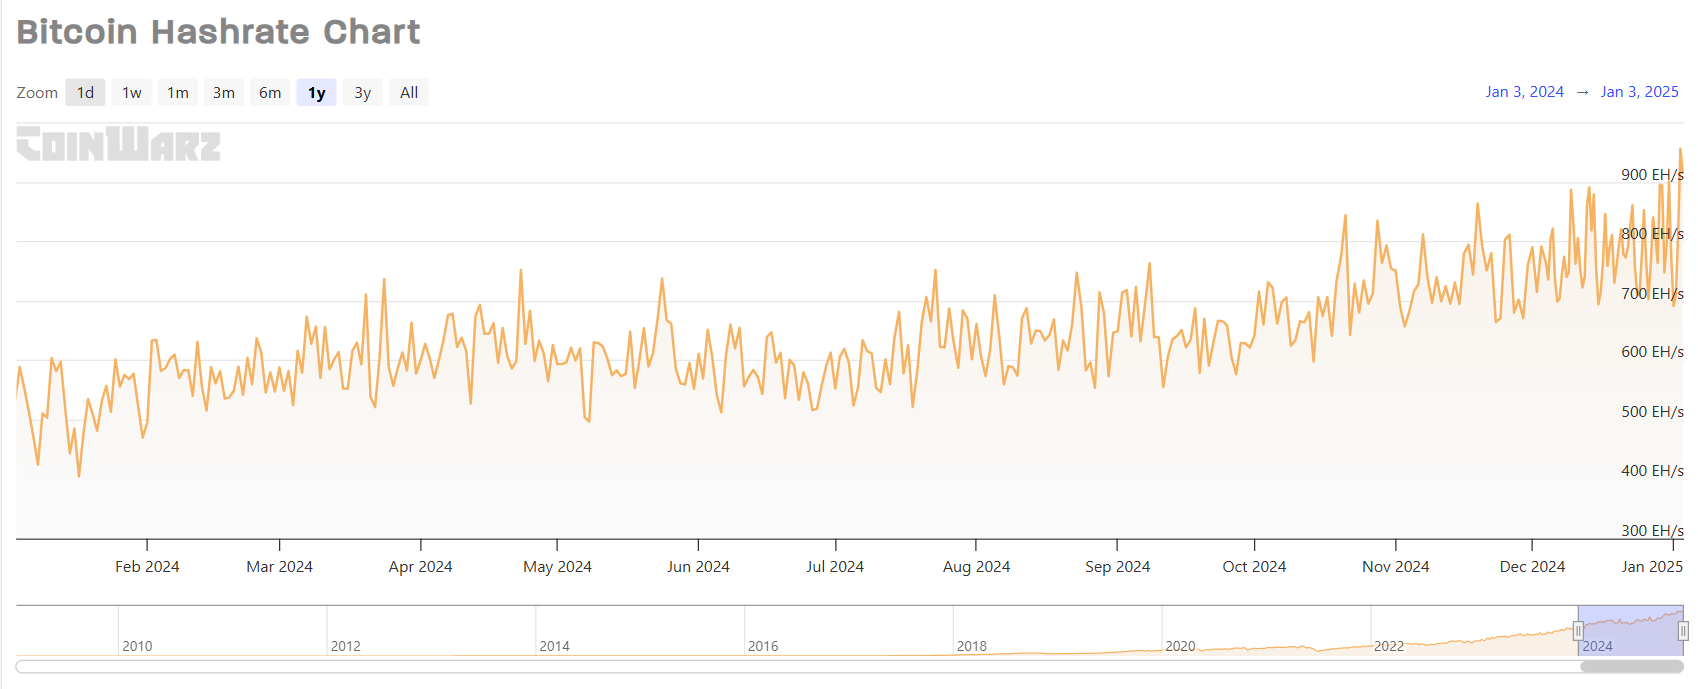
Task: Edit the end date Jan 3, 2025
Action: coord(1640,92)
